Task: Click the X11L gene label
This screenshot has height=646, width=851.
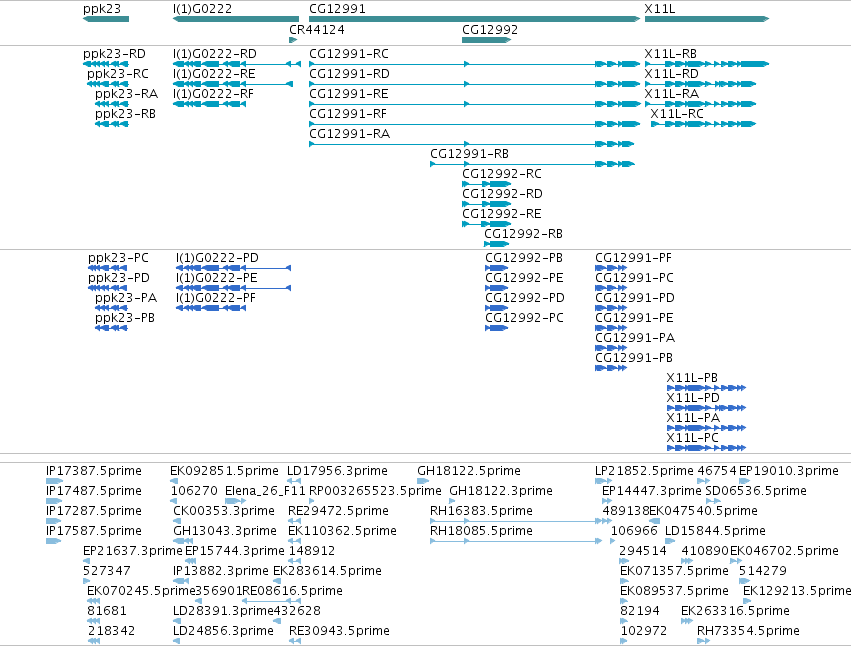Action: [x=660, y=9]
